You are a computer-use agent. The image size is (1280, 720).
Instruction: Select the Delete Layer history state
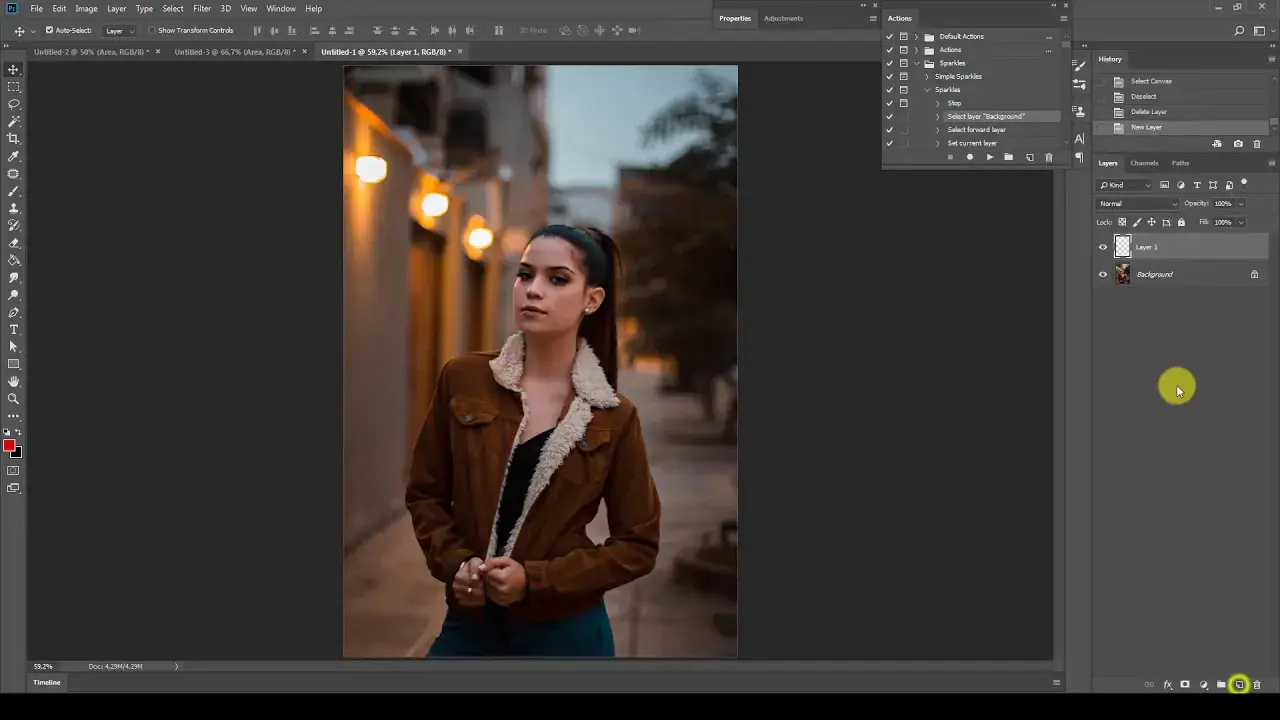coord(1149,112)
